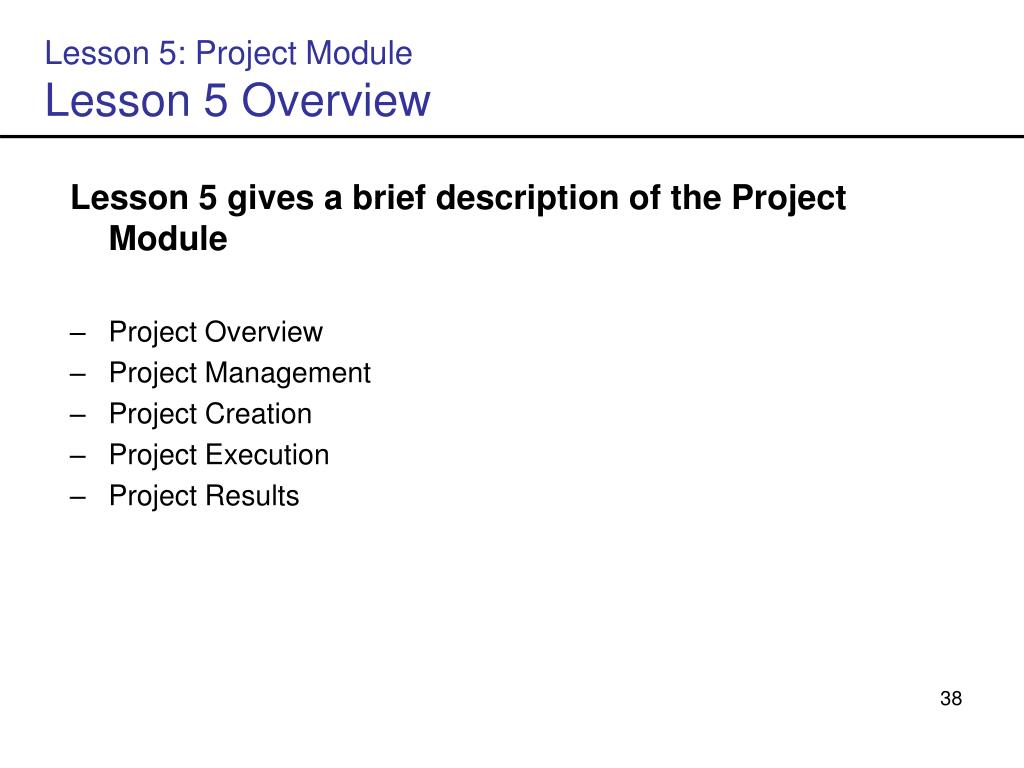Click the bold word 'Lesson' starting the sentence
This screenshot has height=768, width=1024.
[129, 197]
